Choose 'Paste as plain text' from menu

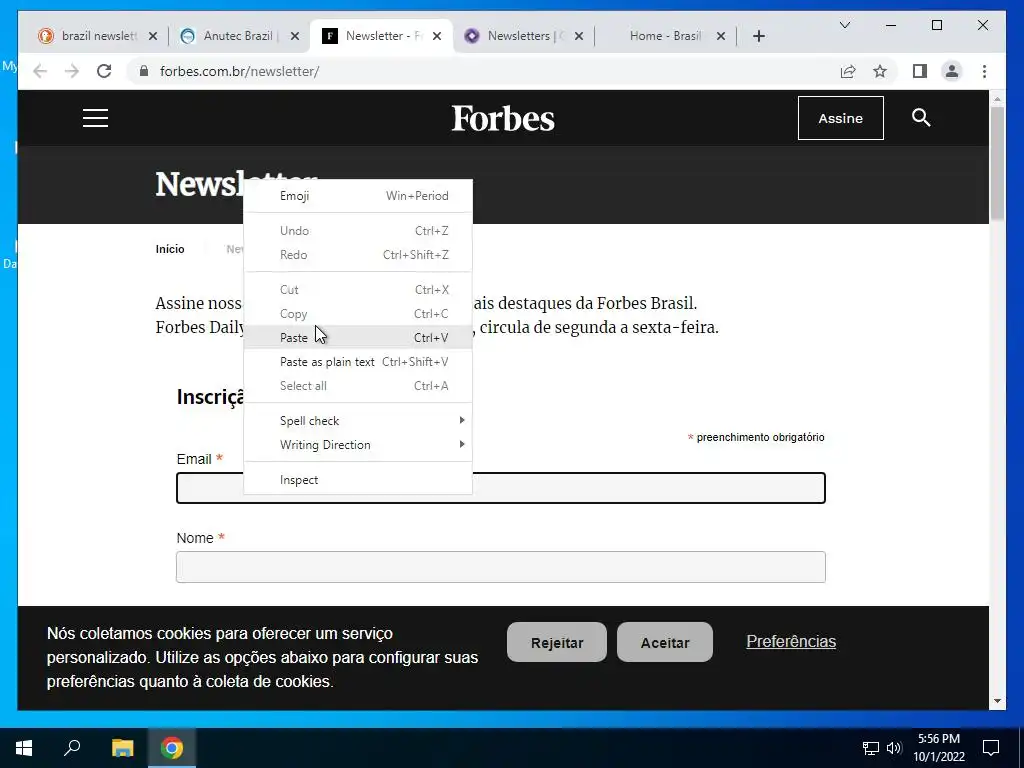pos(358,362)
